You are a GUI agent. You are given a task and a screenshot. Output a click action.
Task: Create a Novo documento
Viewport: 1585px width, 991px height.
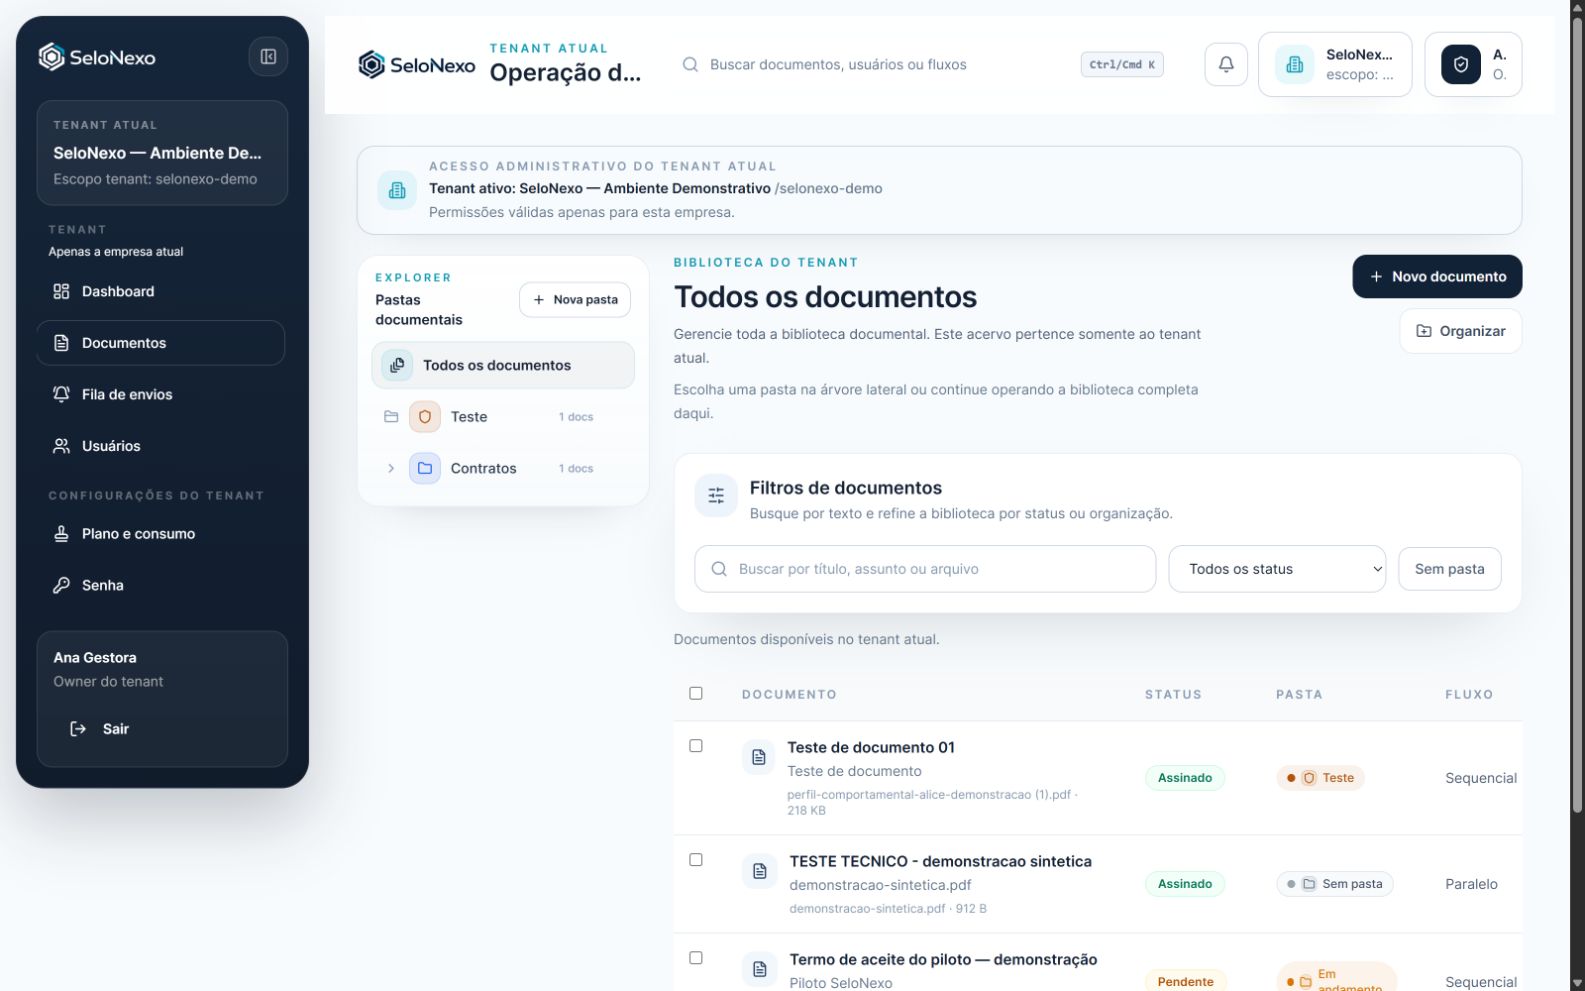[x=1437, y=276]
